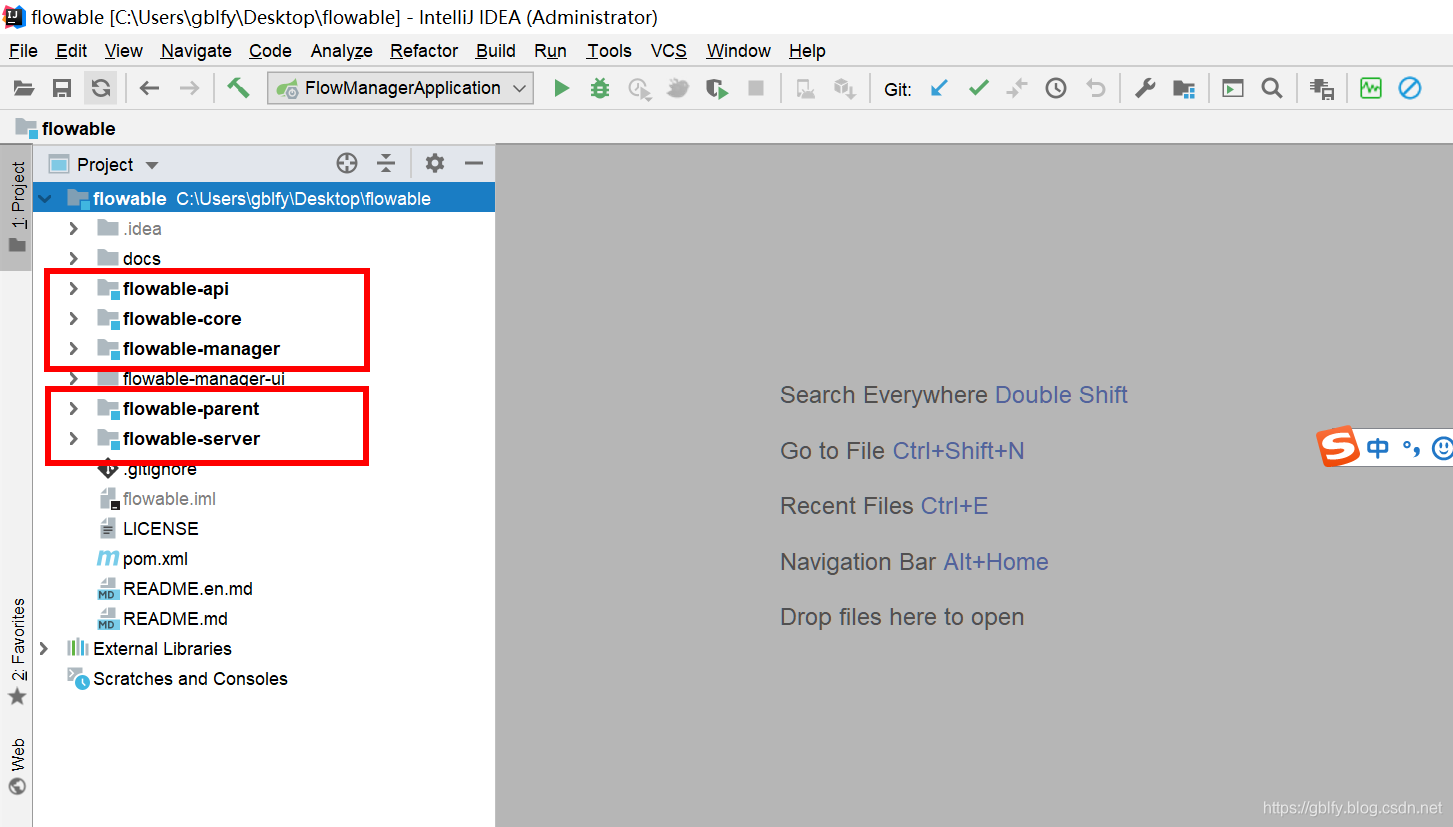Select the .gitignore file
This screenshot has height=827, width=1453.
click(160, 469)
